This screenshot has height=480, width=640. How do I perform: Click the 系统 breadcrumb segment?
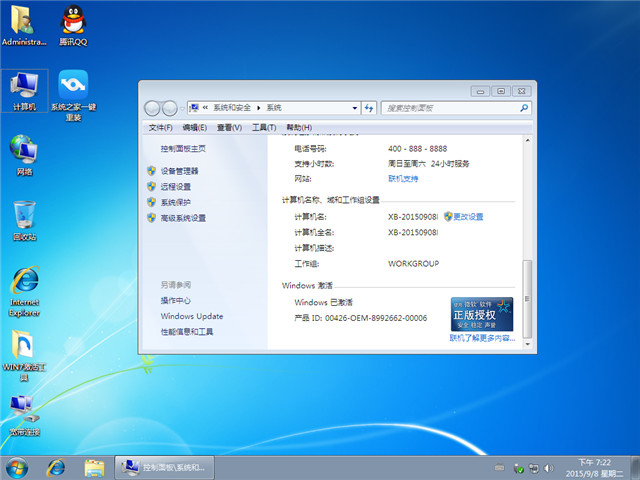tap(274, 108)
